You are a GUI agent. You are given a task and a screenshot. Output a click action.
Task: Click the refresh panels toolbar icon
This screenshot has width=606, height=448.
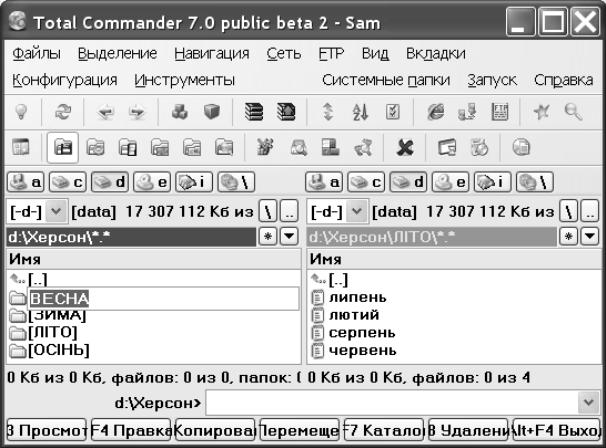[x=63, y=112]
